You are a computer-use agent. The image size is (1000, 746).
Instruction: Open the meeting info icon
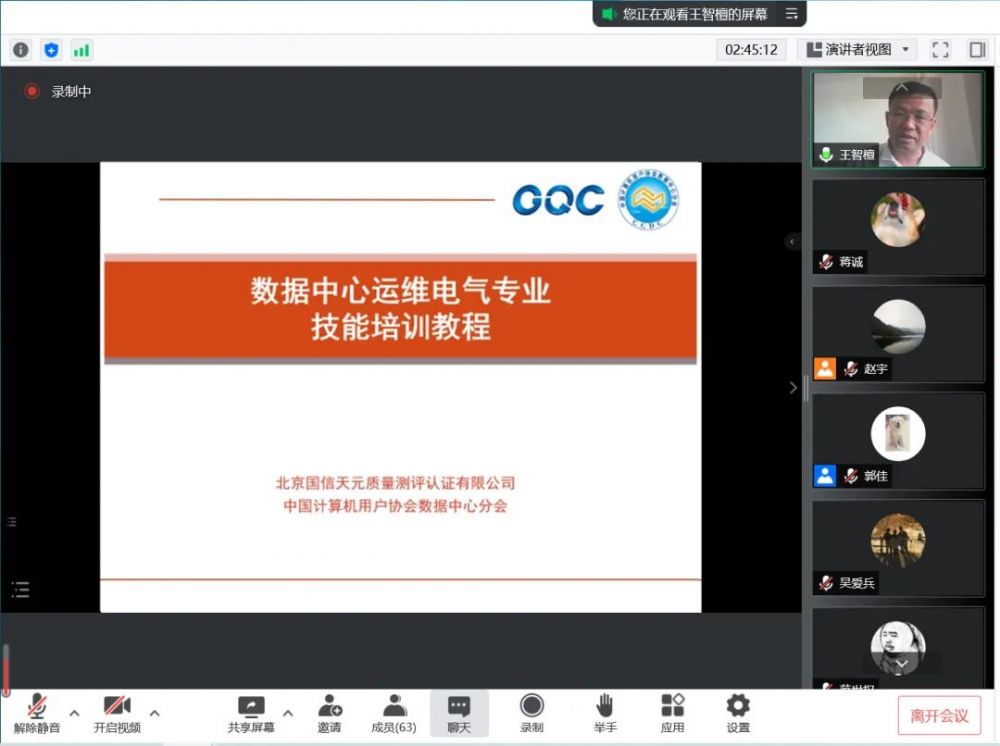tap(20, 50)
